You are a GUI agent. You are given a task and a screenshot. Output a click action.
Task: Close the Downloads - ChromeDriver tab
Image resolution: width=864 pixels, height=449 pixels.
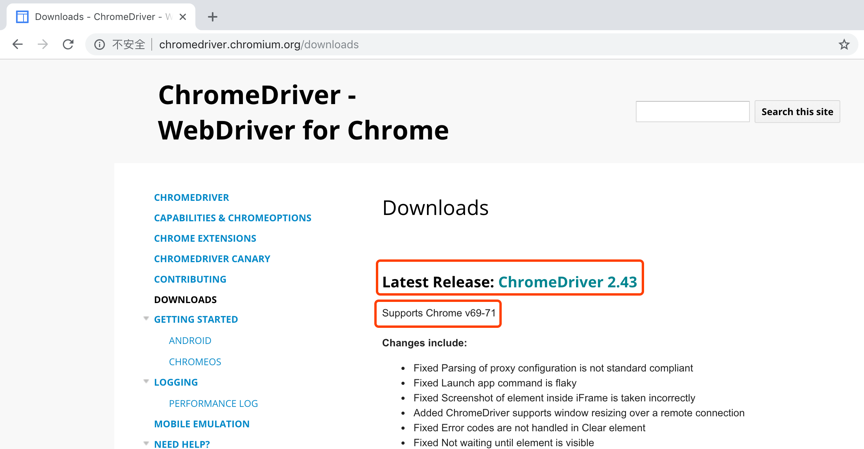click(183, 17)
